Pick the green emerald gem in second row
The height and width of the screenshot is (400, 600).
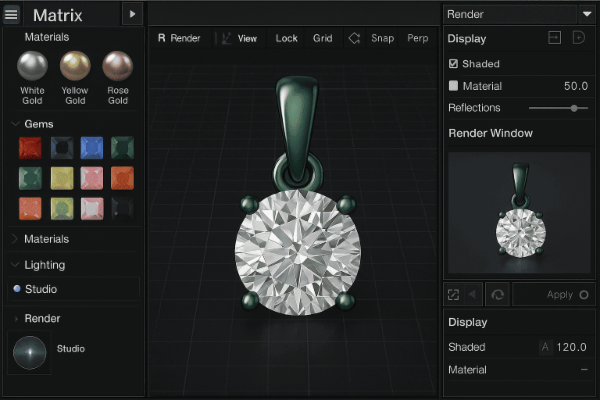tap(30, 178)
